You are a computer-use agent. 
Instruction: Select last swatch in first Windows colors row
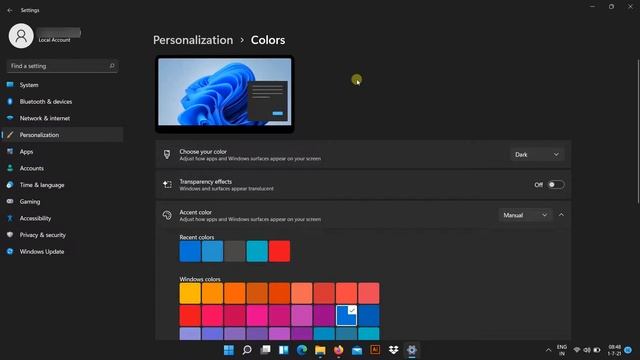coord(369,293)
